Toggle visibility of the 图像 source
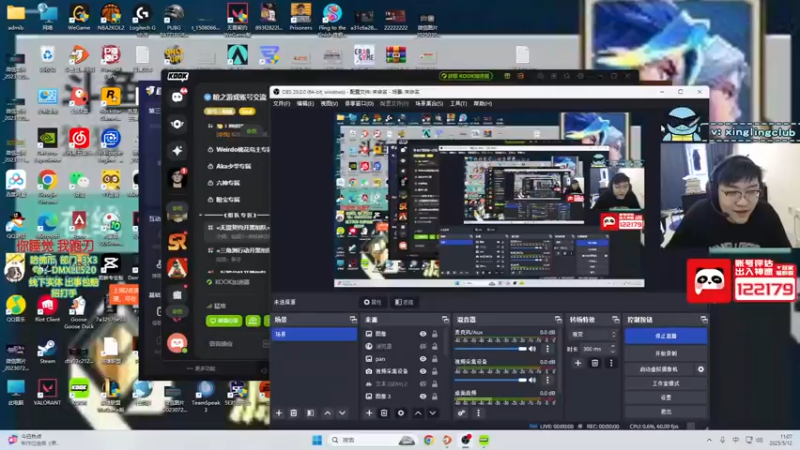Screen dimensions: 800x450 pos(423,334)
